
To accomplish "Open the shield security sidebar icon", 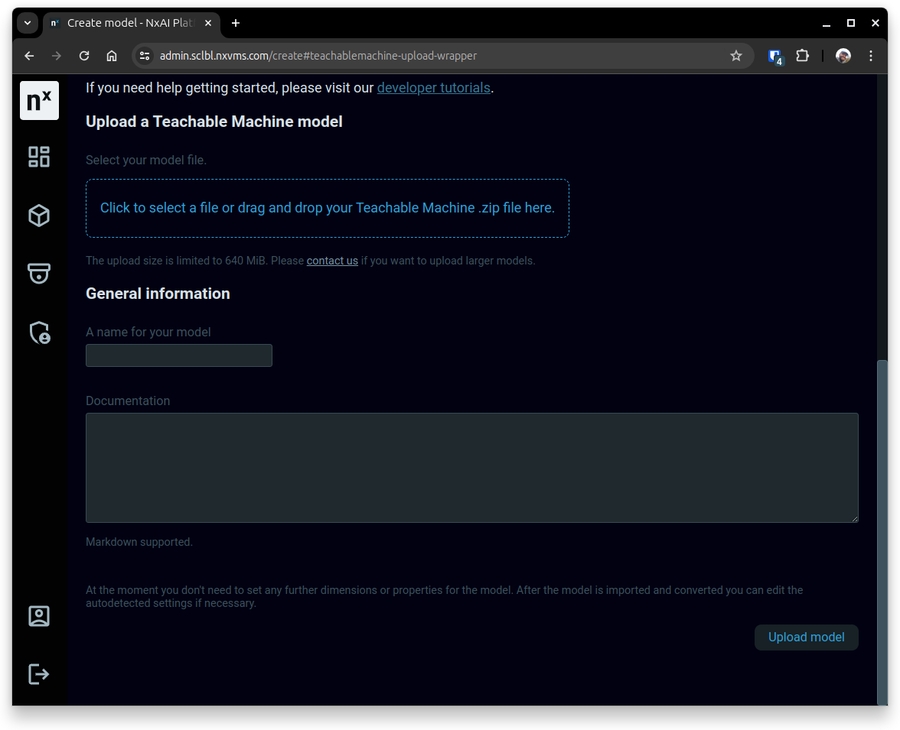I will (39, 332).
